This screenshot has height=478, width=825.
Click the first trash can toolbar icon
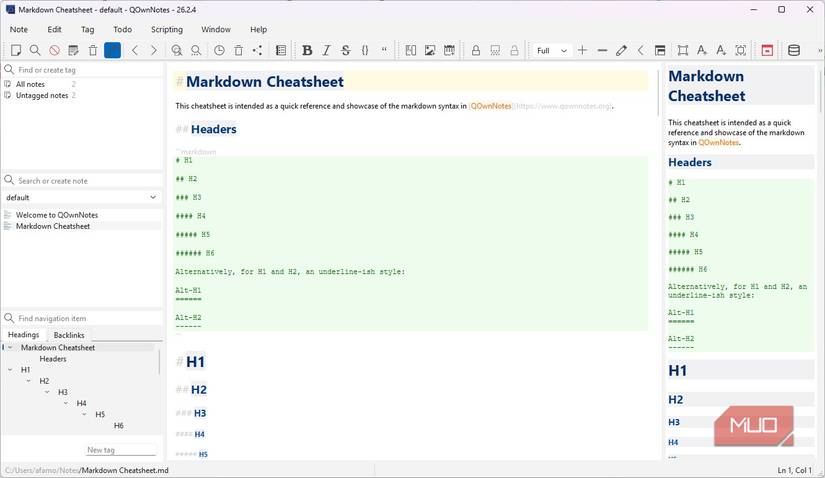(x=93, y=51)
